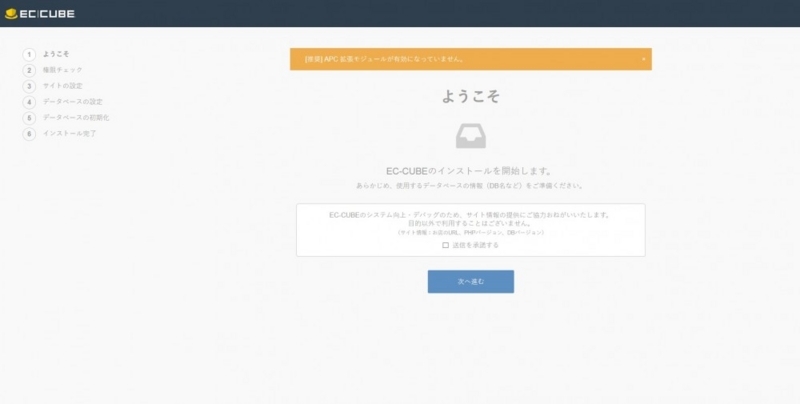
Task: Click the EC-CUBE logo in header
Action: pyautogui.click(x=40, y=14)
